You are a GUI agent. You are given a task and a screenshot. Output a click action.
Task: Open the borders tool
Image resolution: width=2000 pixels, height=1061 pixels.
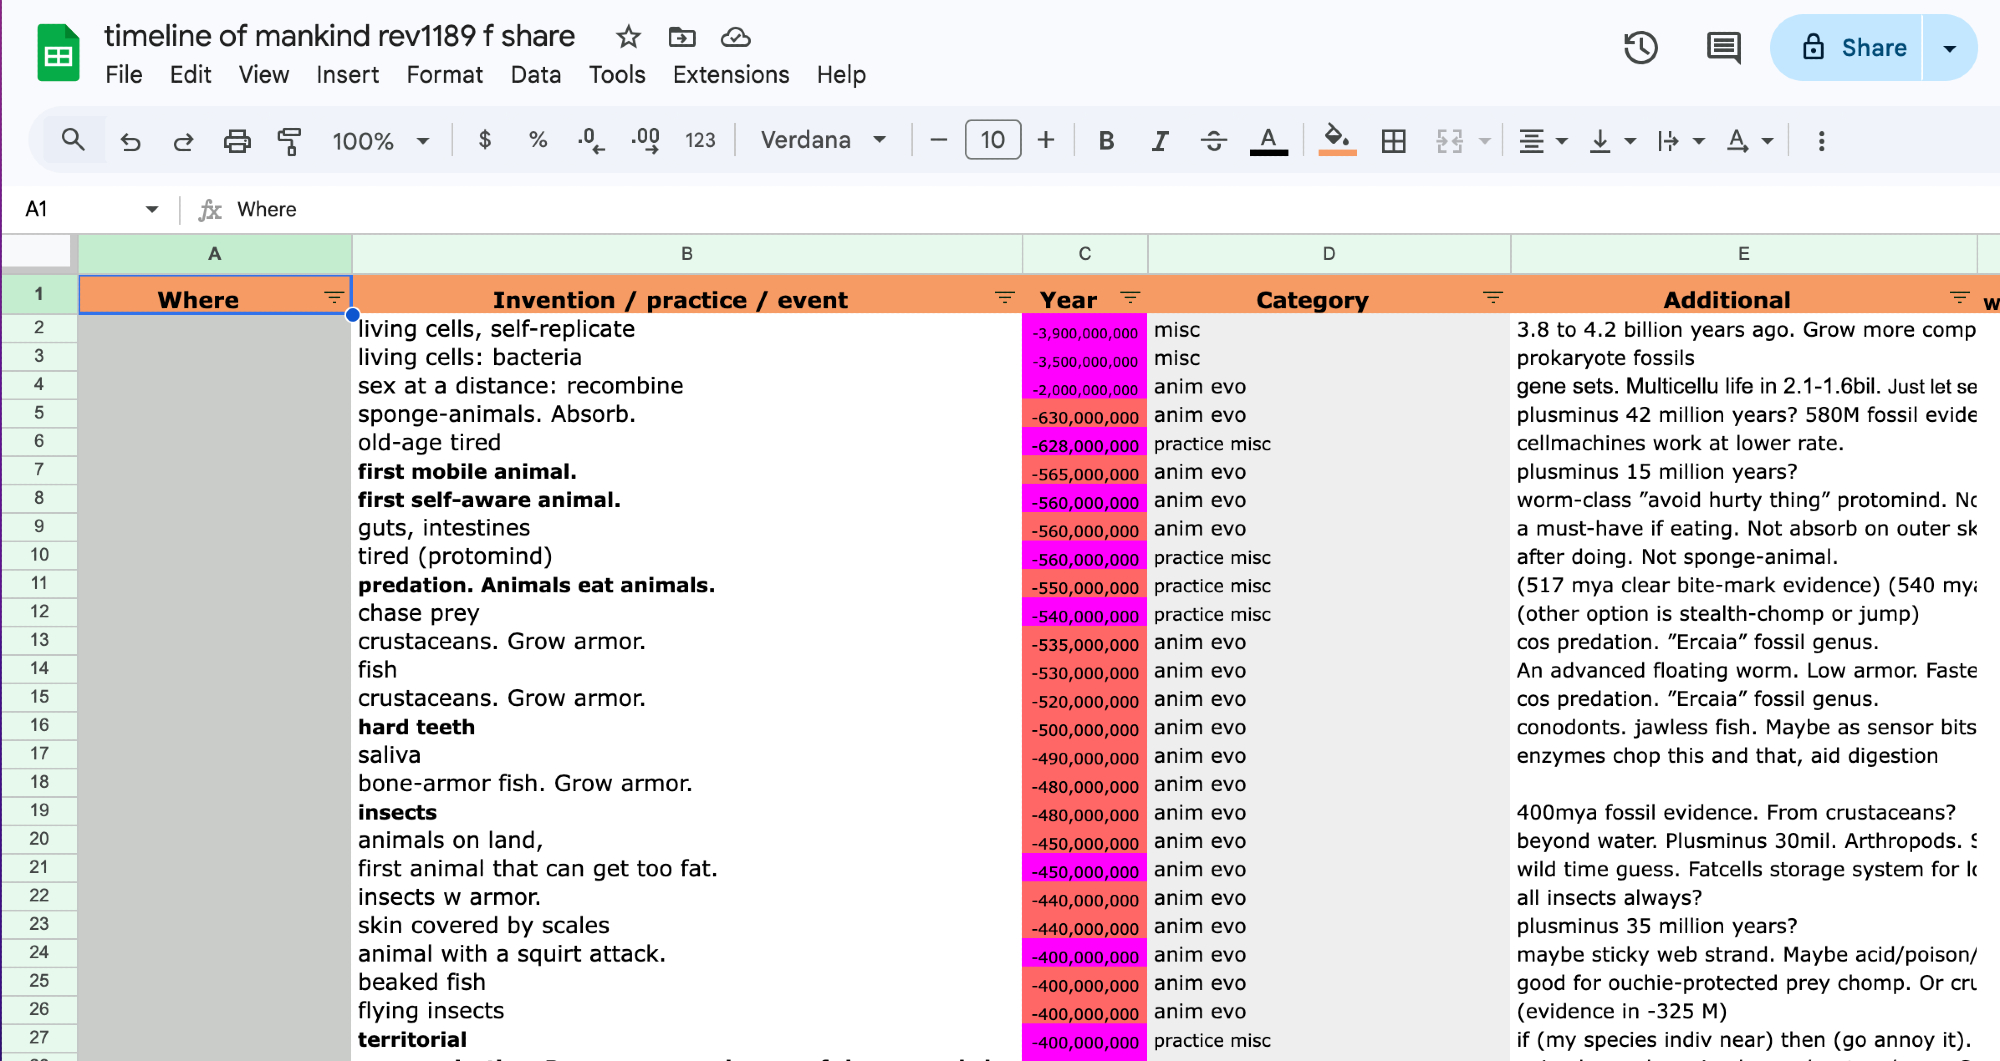coord(1393,141)
